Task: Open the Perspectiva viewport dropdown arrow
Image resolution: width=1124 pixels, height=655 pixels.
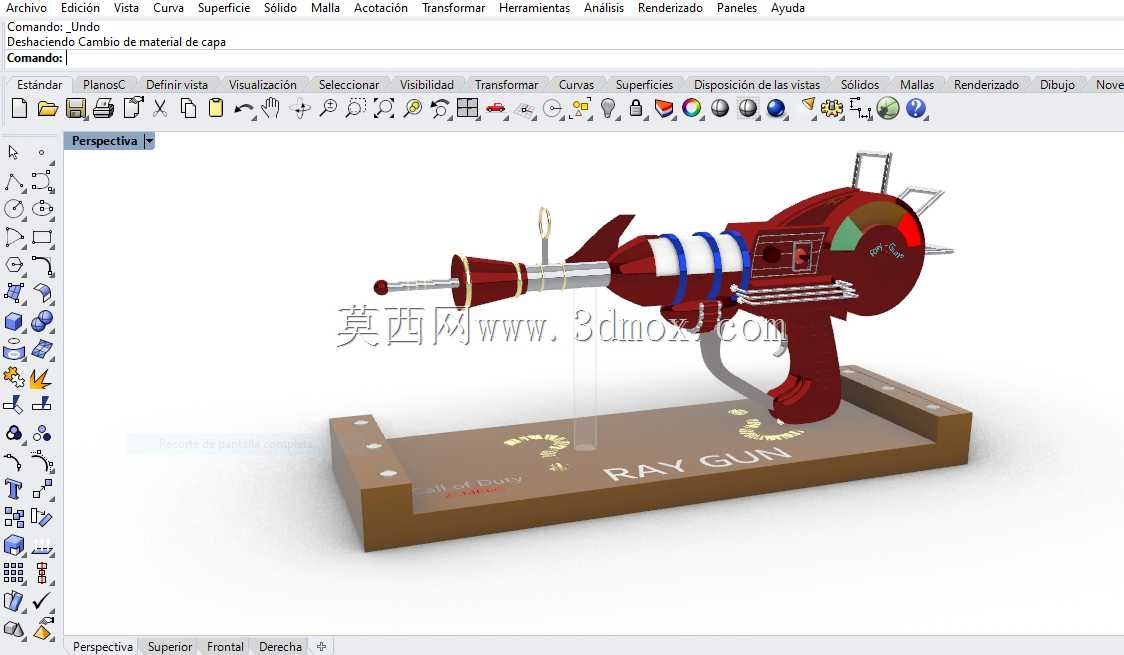Action: pos(149,141)
